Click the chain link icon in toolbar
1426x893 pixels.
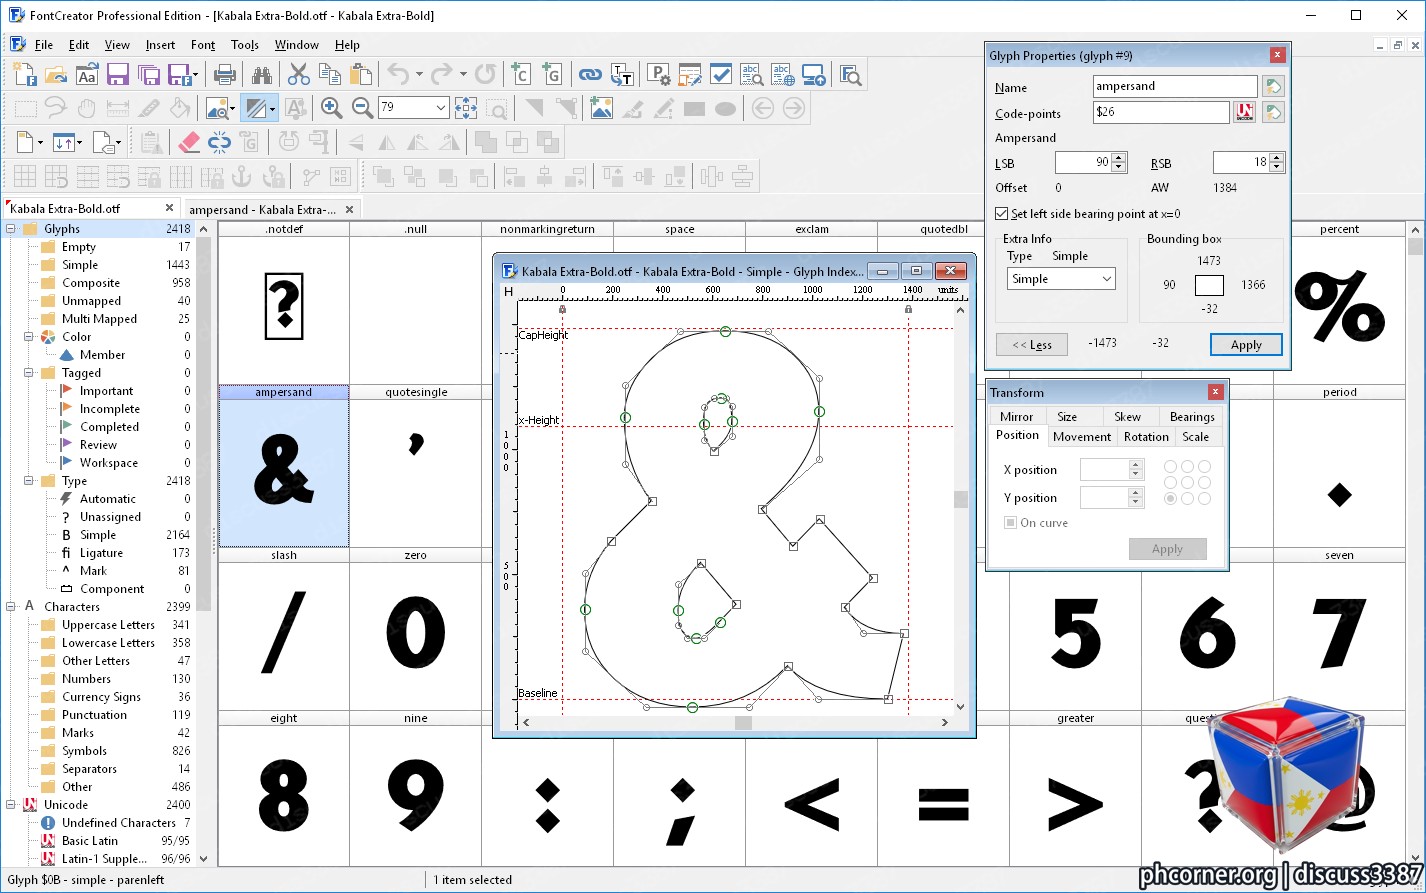(x=590, y=75)
